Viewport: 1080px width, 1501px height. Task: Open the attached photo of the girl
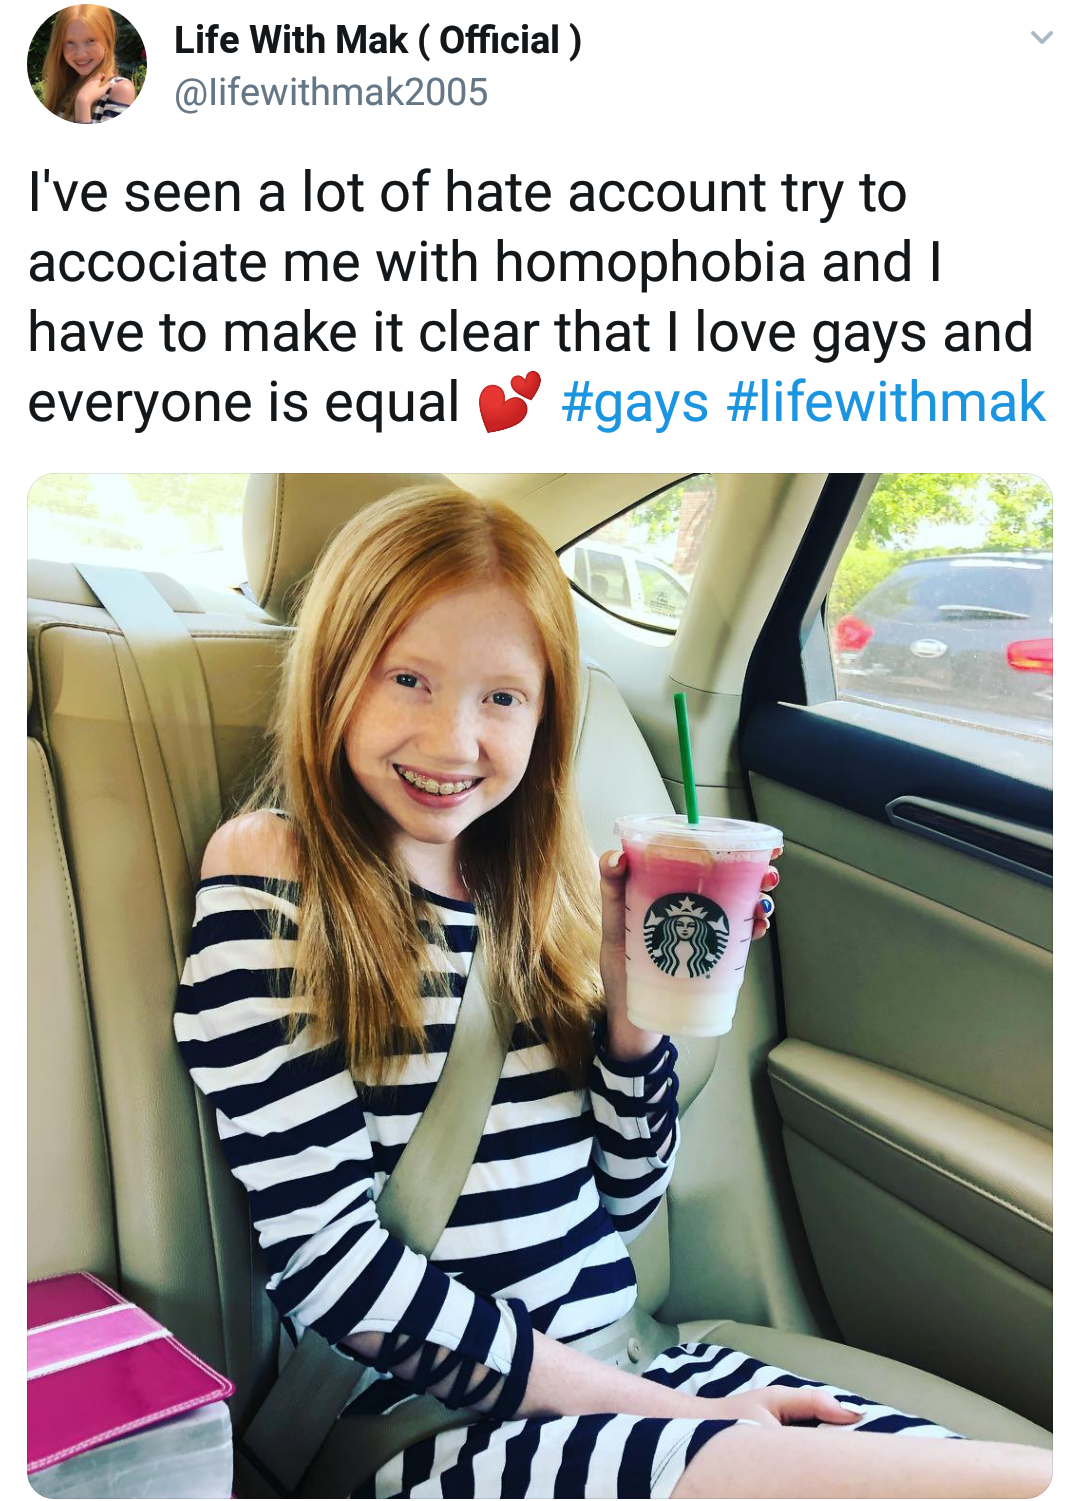click(x=540, y=986)
